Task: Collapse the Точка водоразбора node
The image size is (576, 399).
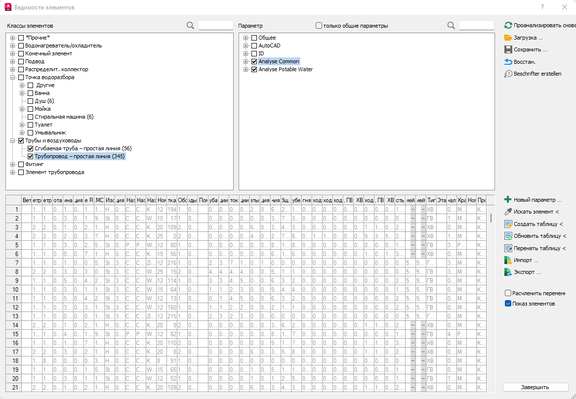Action: point(13,77)
